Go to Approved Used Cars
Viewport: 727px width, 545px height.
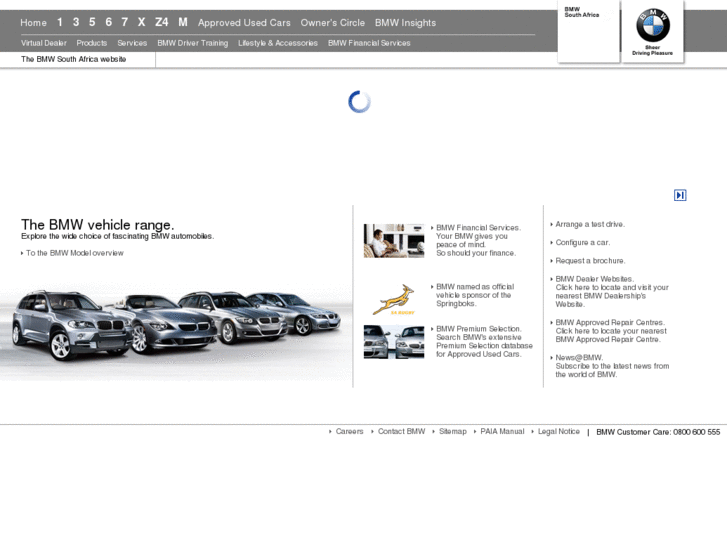[x=244, y=23]
